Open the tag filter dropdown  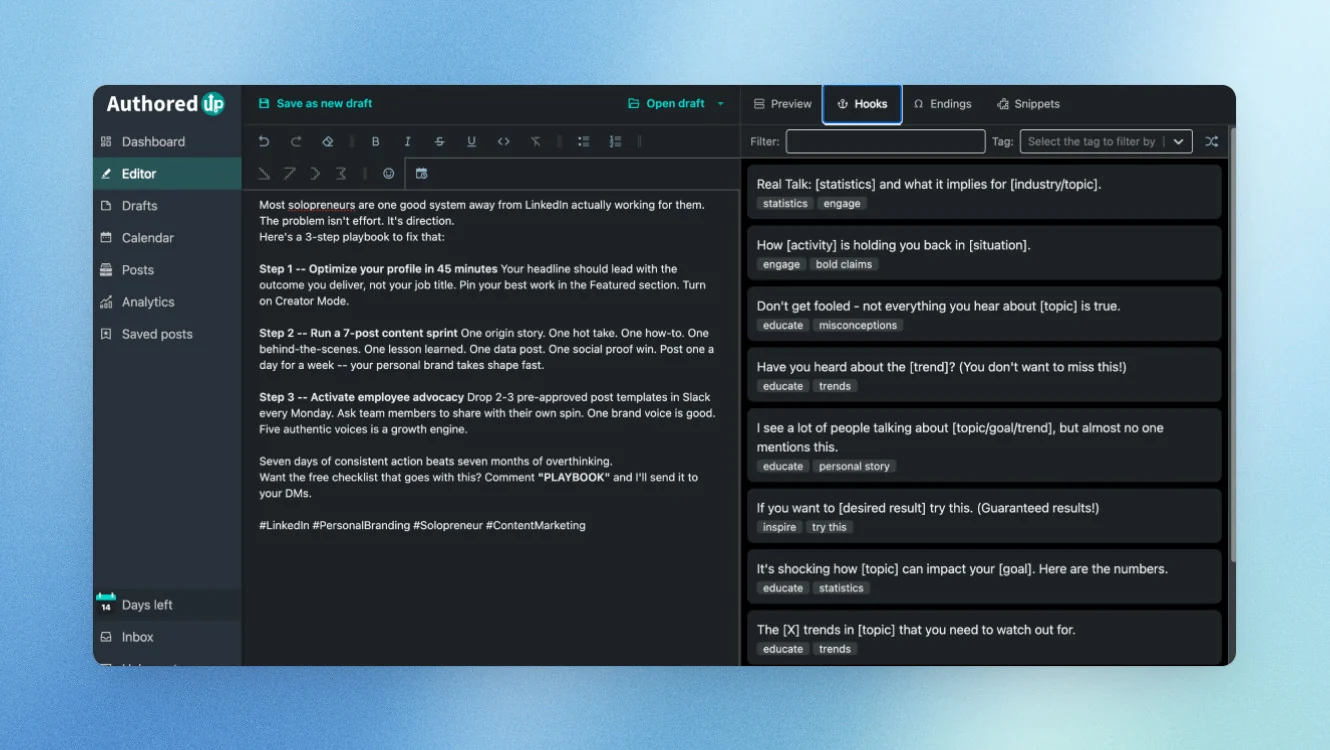tap(1106, 142)
